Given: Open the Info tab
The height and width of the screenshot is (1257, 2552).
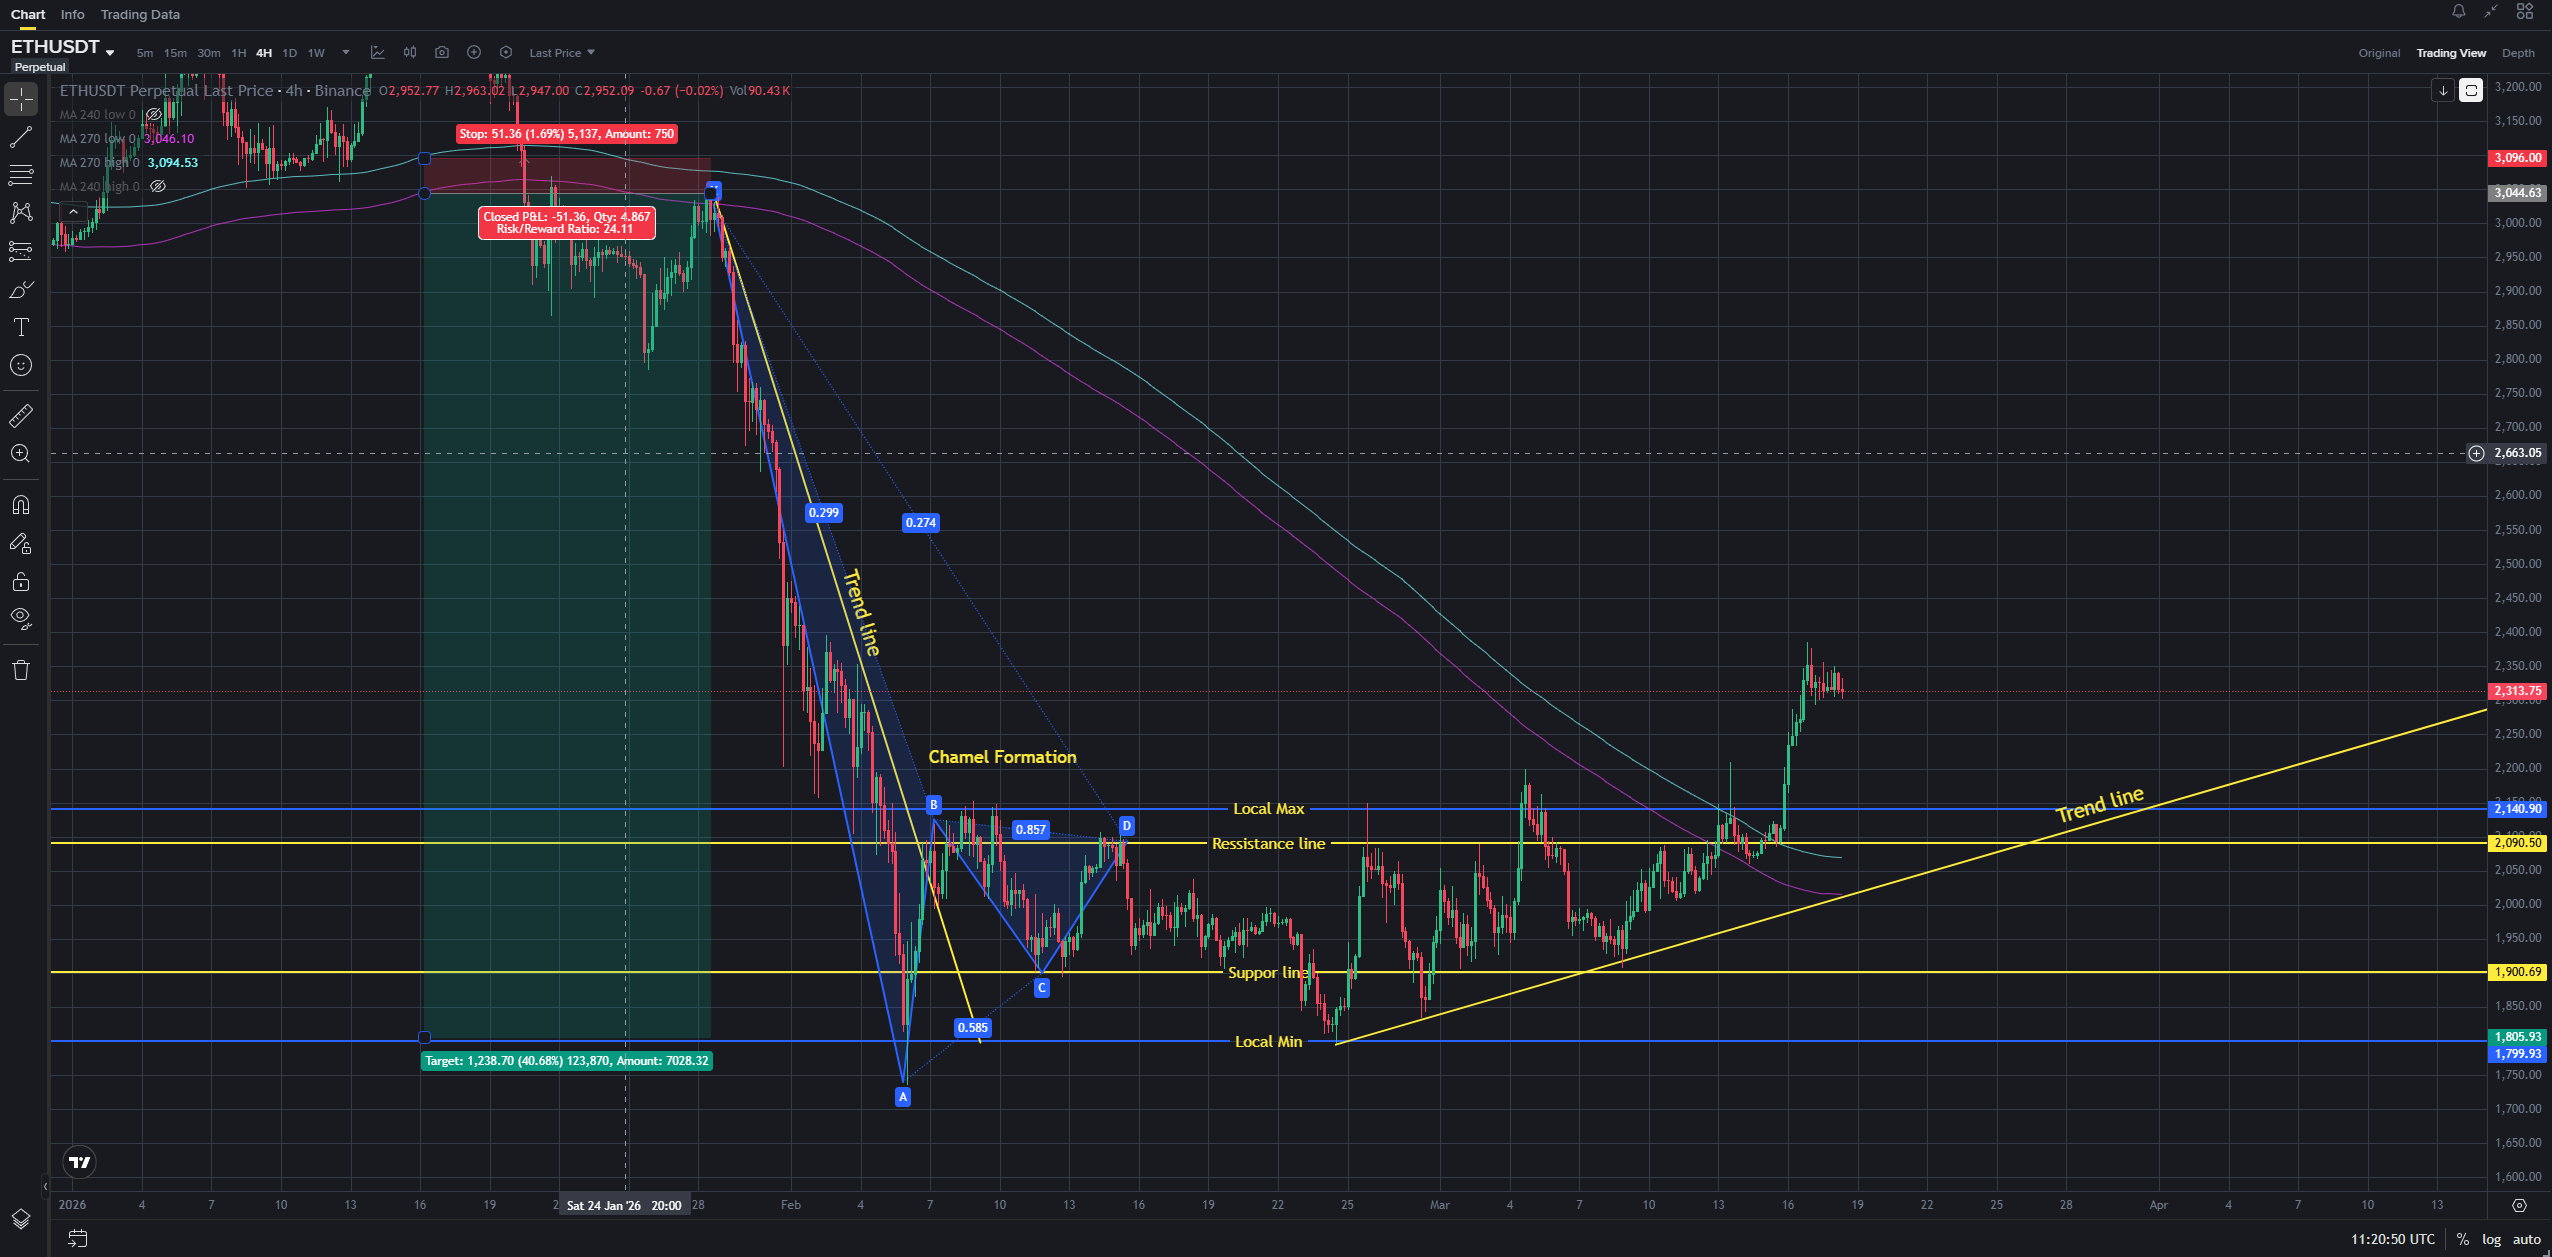Looking at the screenshot, I should [72, 14].
